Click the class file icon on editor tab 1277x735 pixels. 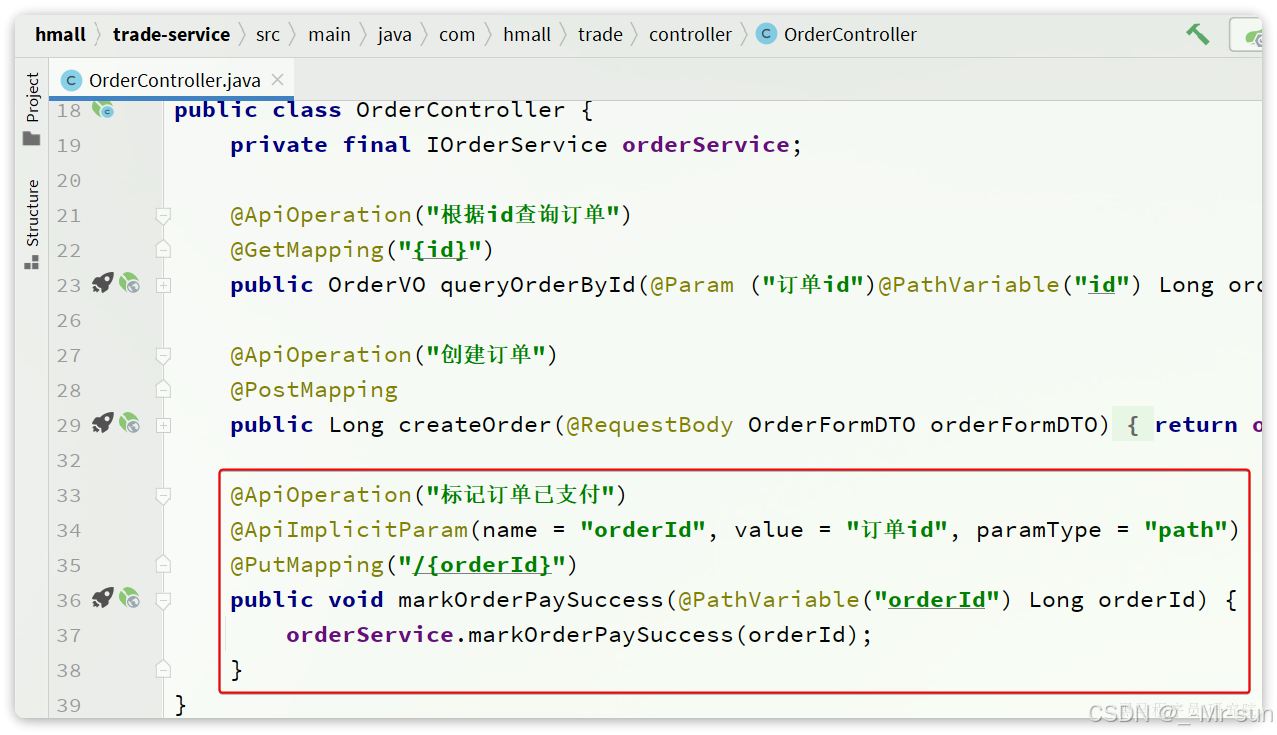[71, 80]
